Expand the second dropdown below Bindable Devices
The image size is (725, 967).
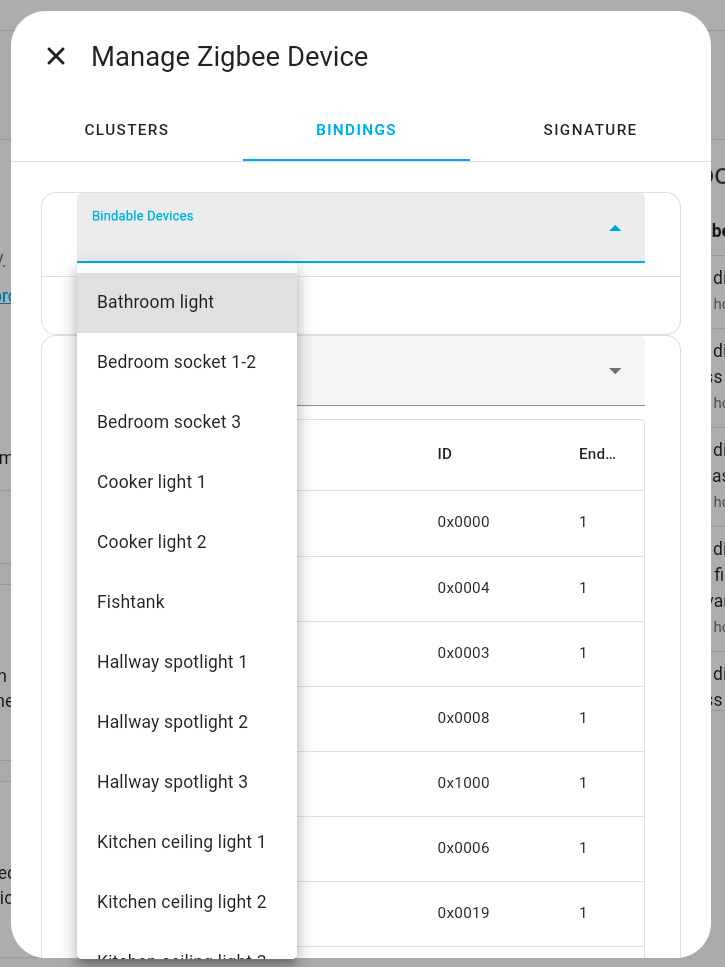point(615,371)
